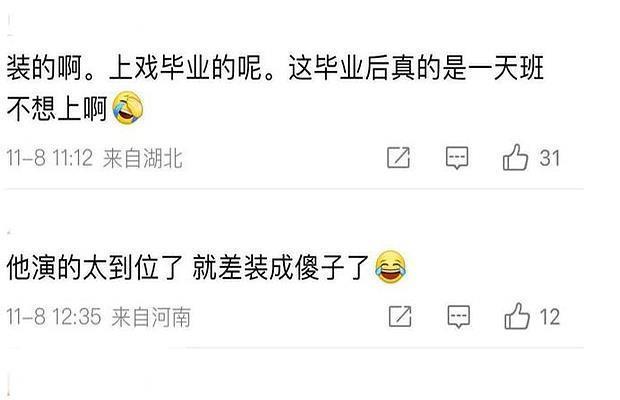Click the divider between the two comments
620x400 pixels.
pos(295,189)
